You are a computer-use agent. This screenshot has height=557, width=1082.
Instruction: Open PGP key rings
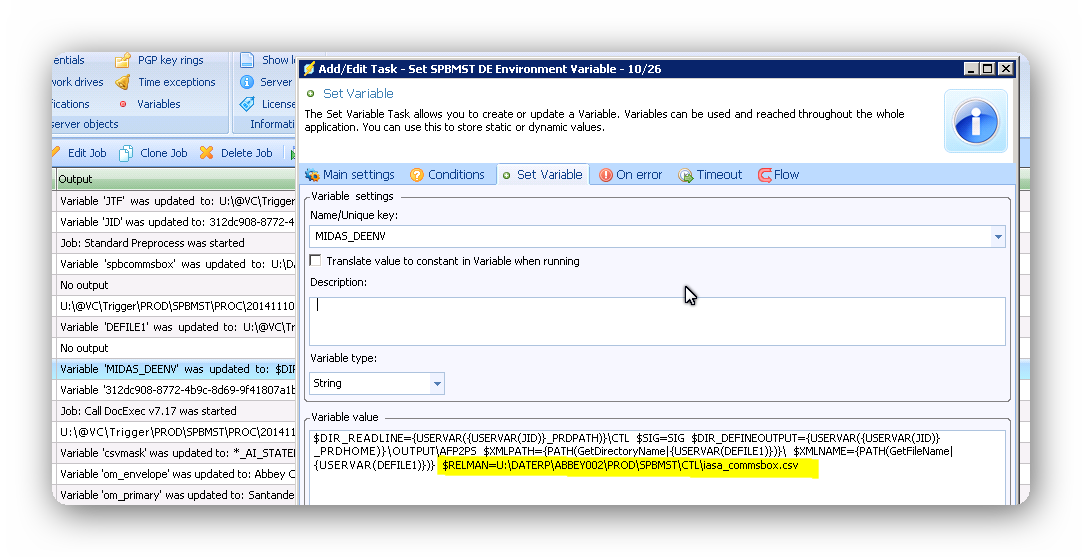(169, 60)
